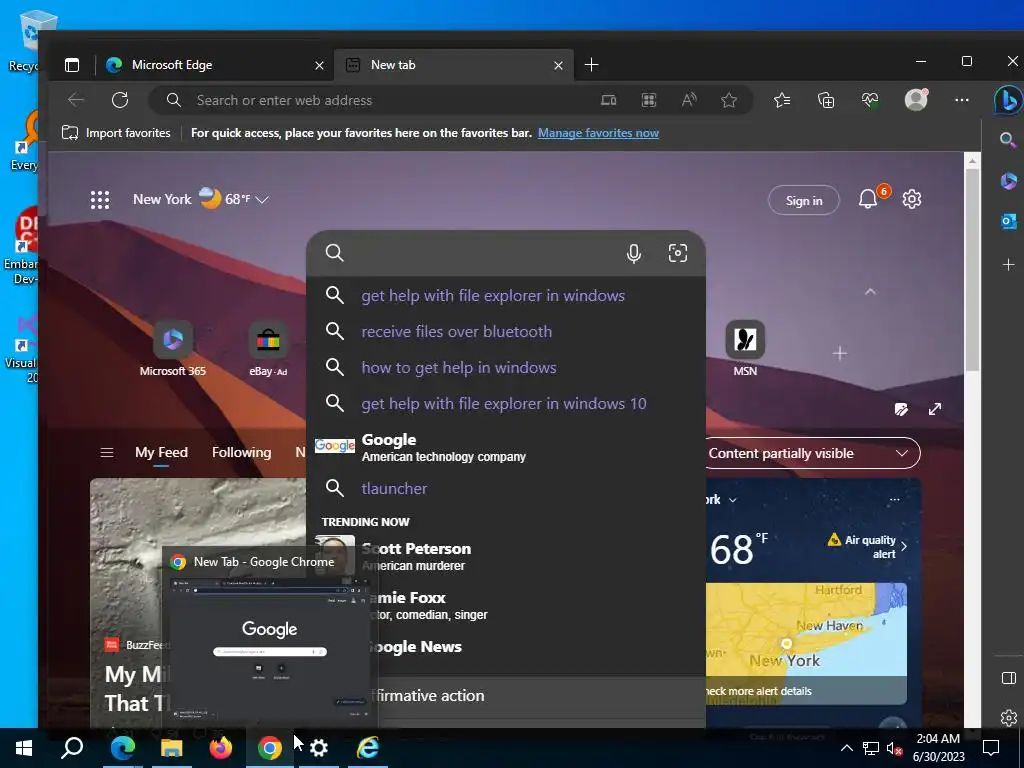Add this page to favorites star
1024x768 pixels.
point(729,100)
